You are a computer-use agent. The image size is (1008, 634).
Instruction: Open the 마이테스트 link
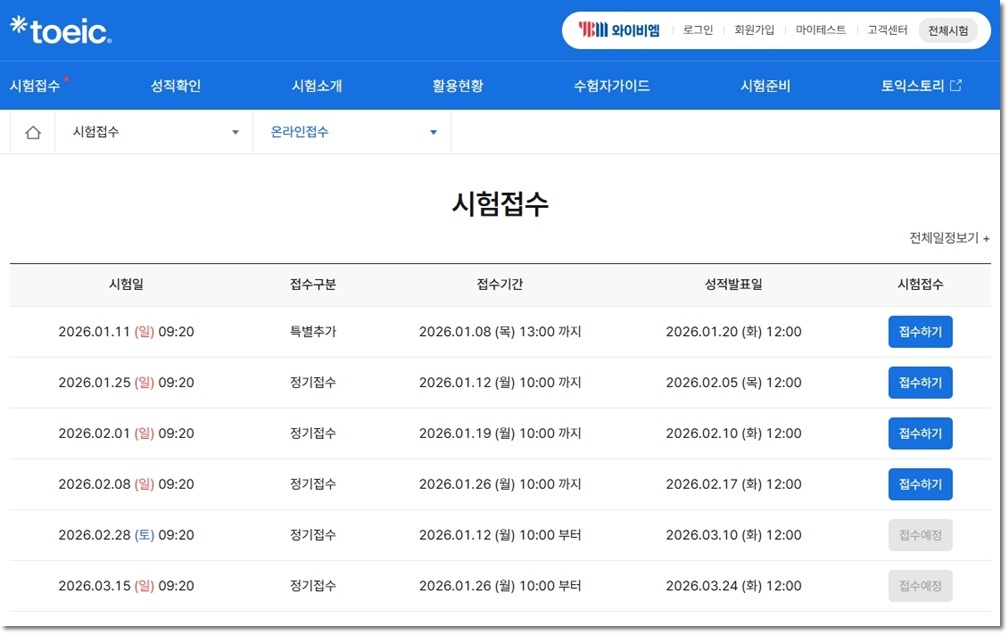coord(820,30)
